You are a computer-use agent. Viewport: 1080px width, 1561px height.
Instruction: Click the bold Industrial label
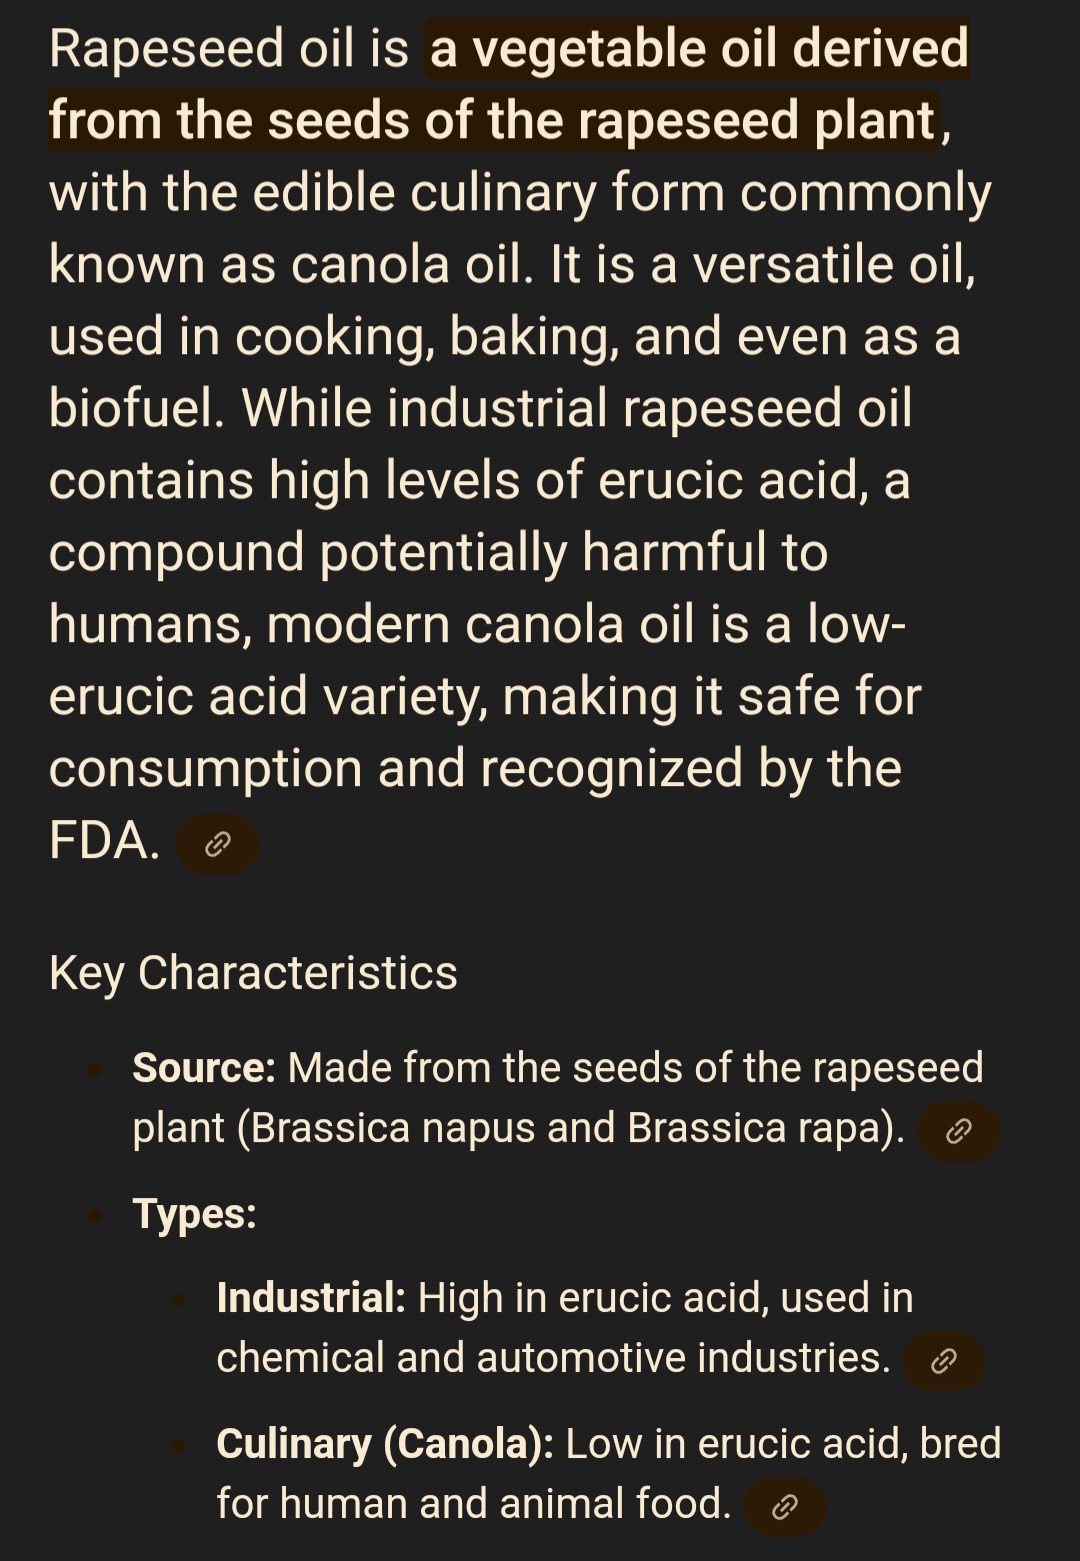click(x=311, y=1298)
